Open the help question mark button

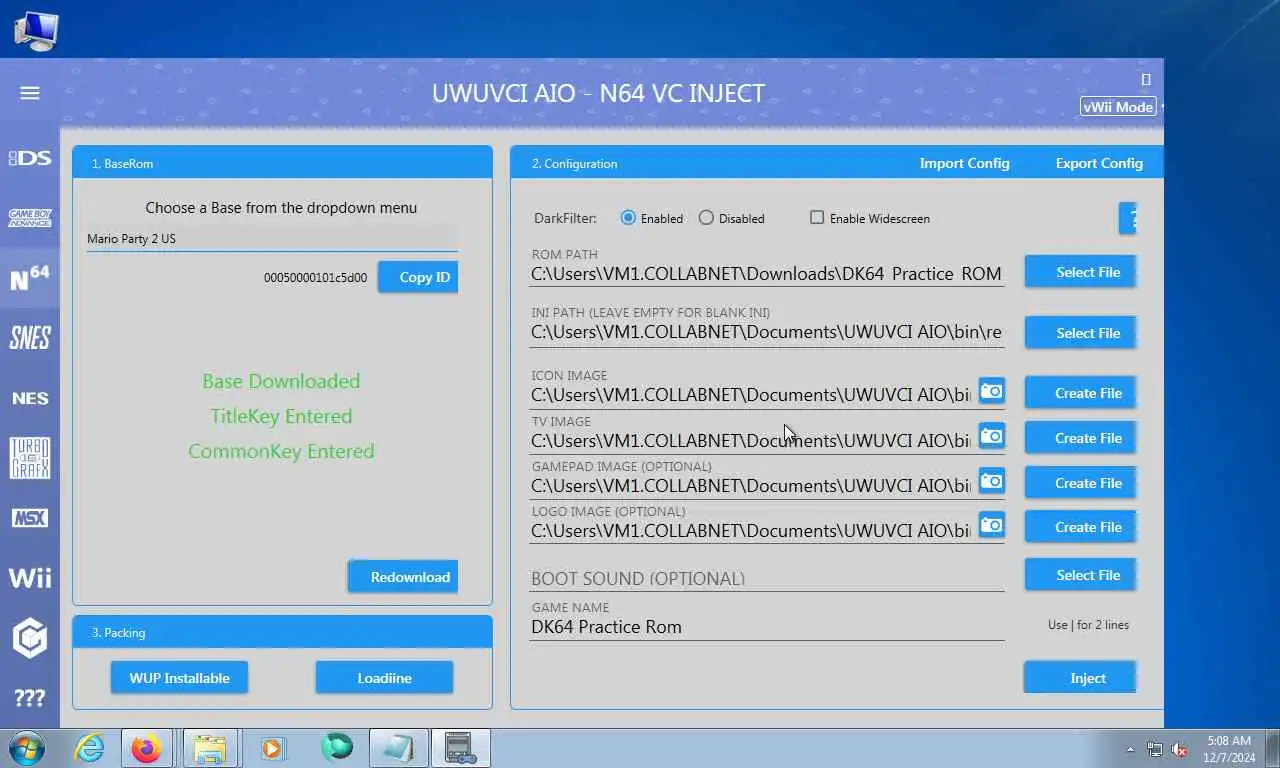[1128, 218]
